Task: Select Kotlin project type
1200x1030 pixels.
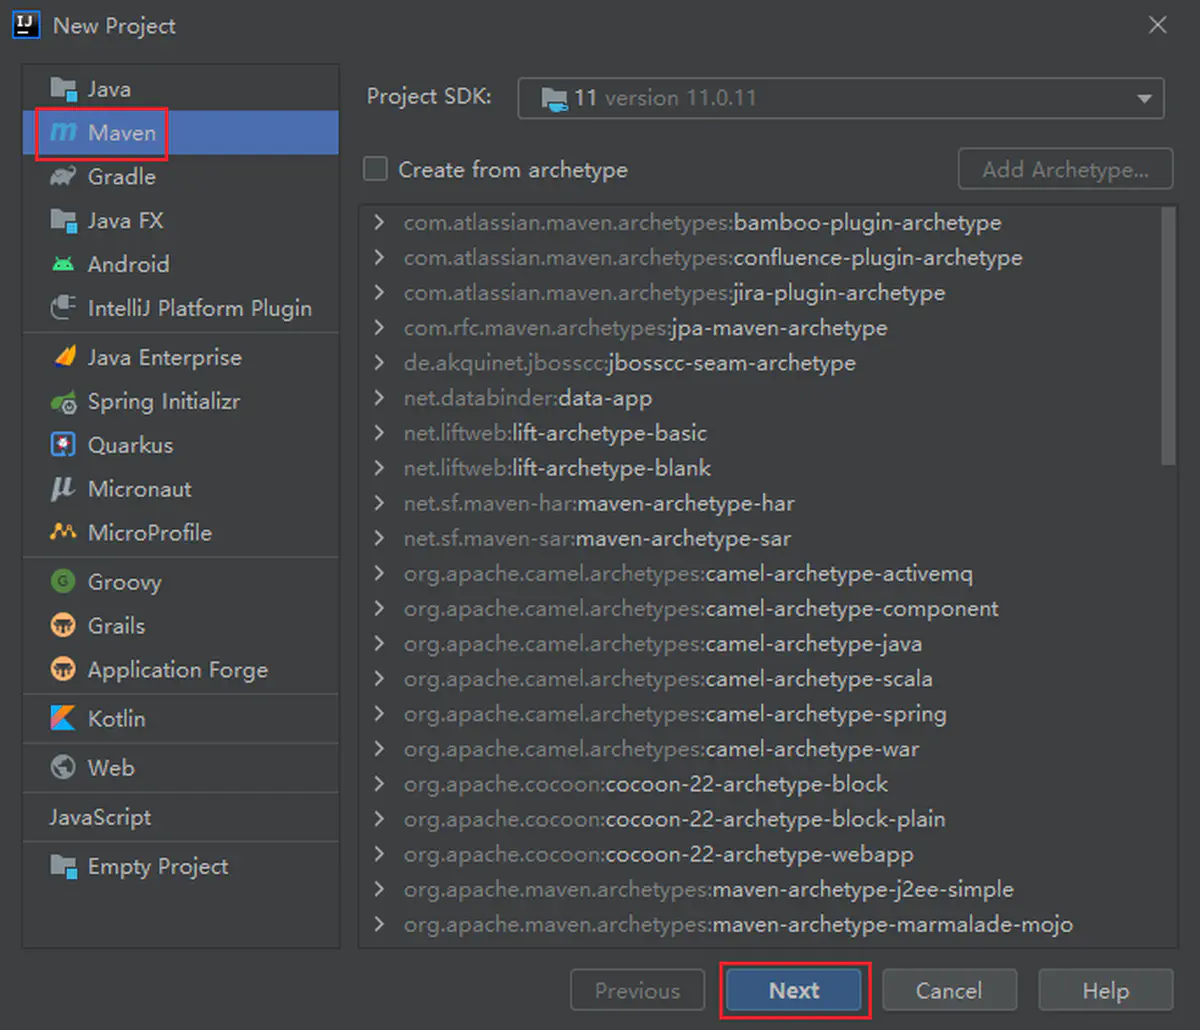Action: pos(181,718)
